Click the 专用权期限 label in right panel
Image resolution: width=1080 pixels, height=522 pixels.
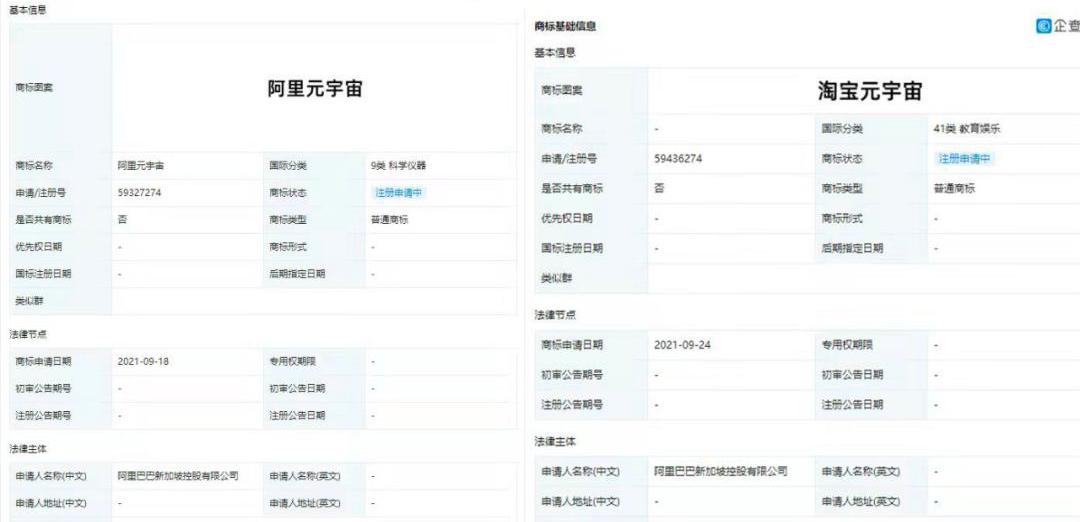point(847,345)
